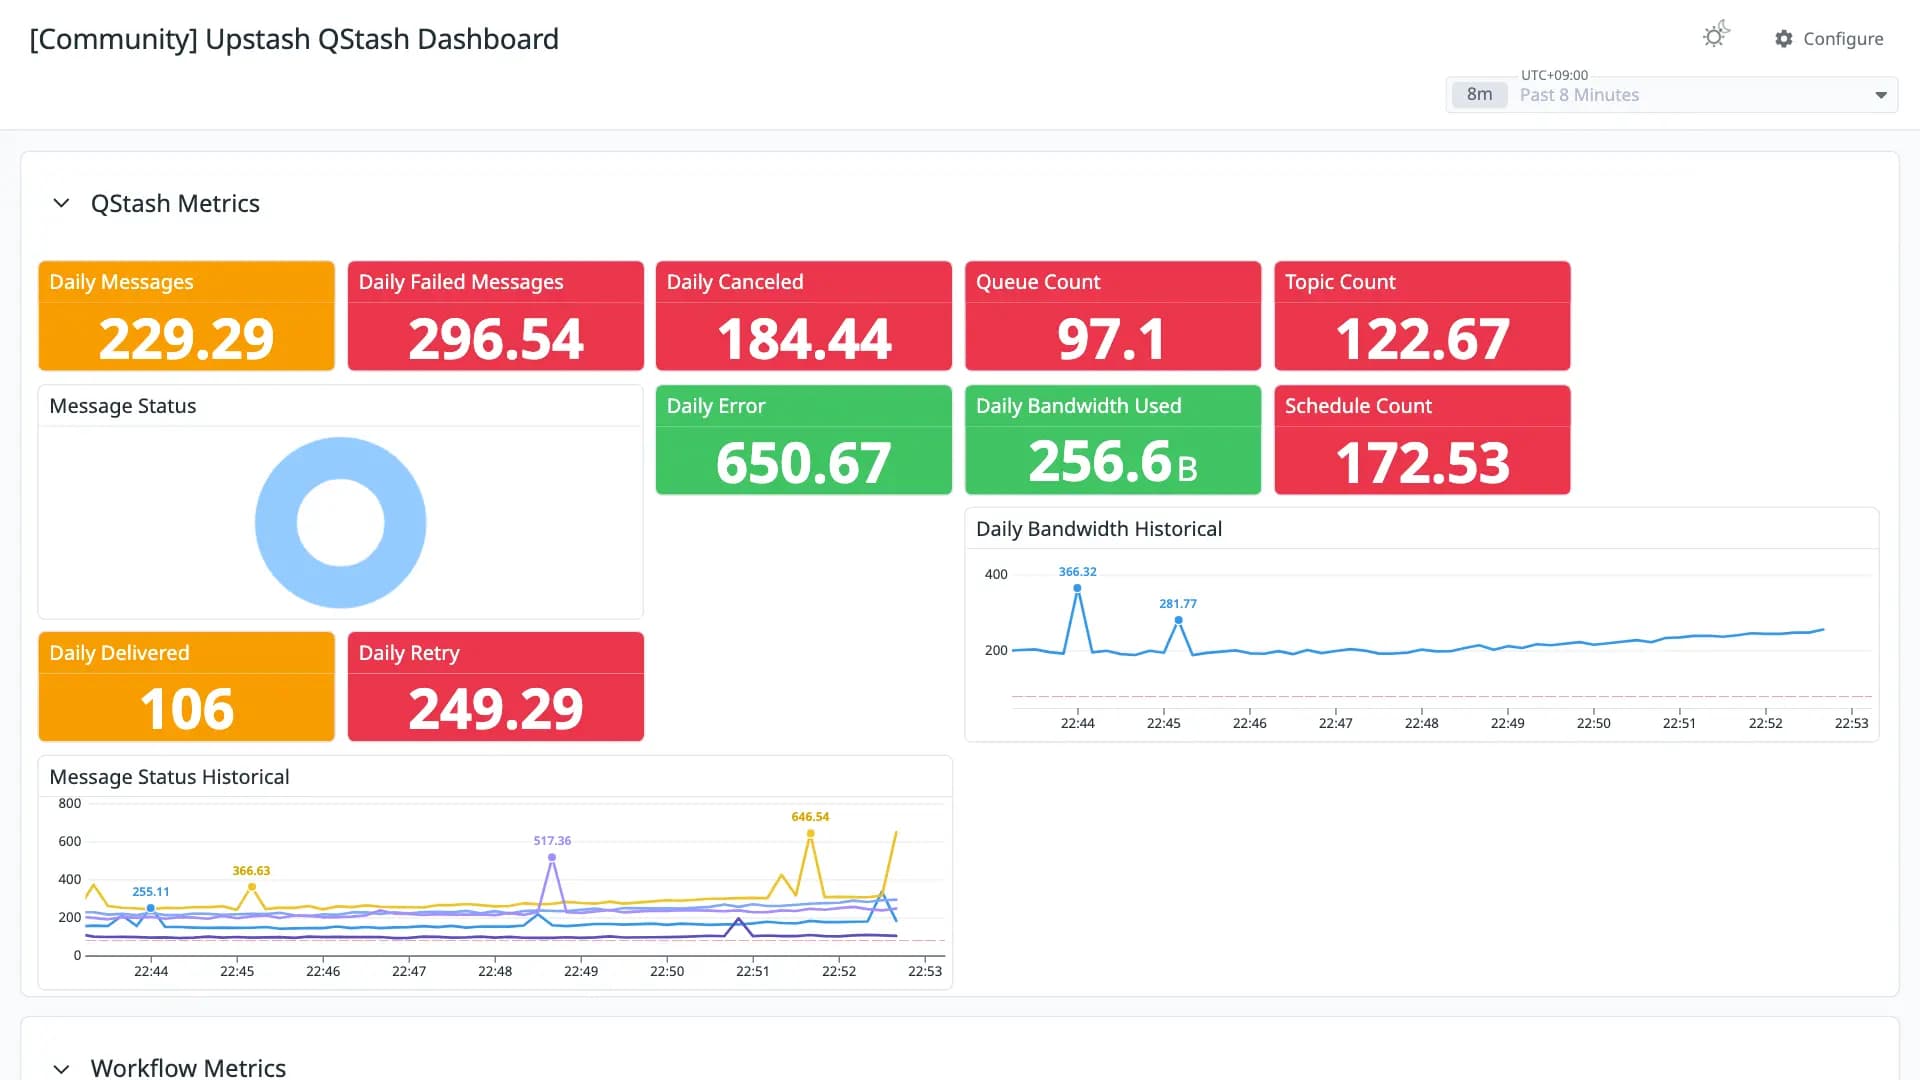Click the 8m time range badge
1920x1080 pixels.
tap(1479, 95)
